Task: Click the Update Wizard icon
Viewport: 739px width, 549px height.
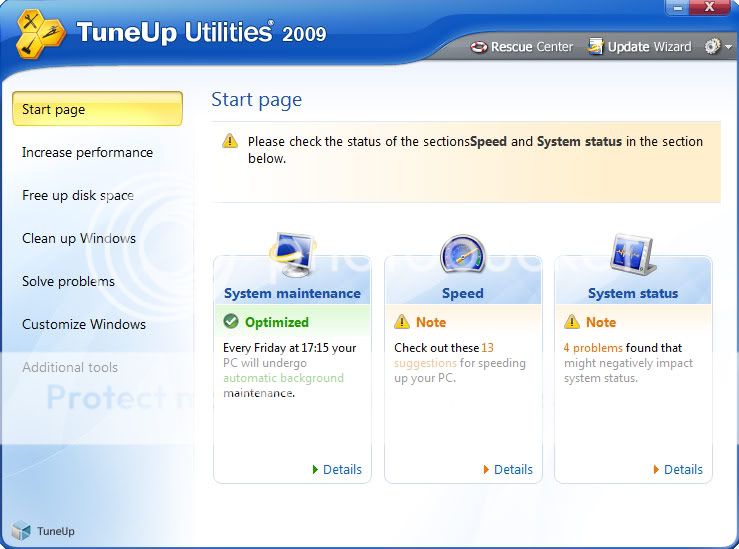Action: pyautogui.click(x=595, y=47)
